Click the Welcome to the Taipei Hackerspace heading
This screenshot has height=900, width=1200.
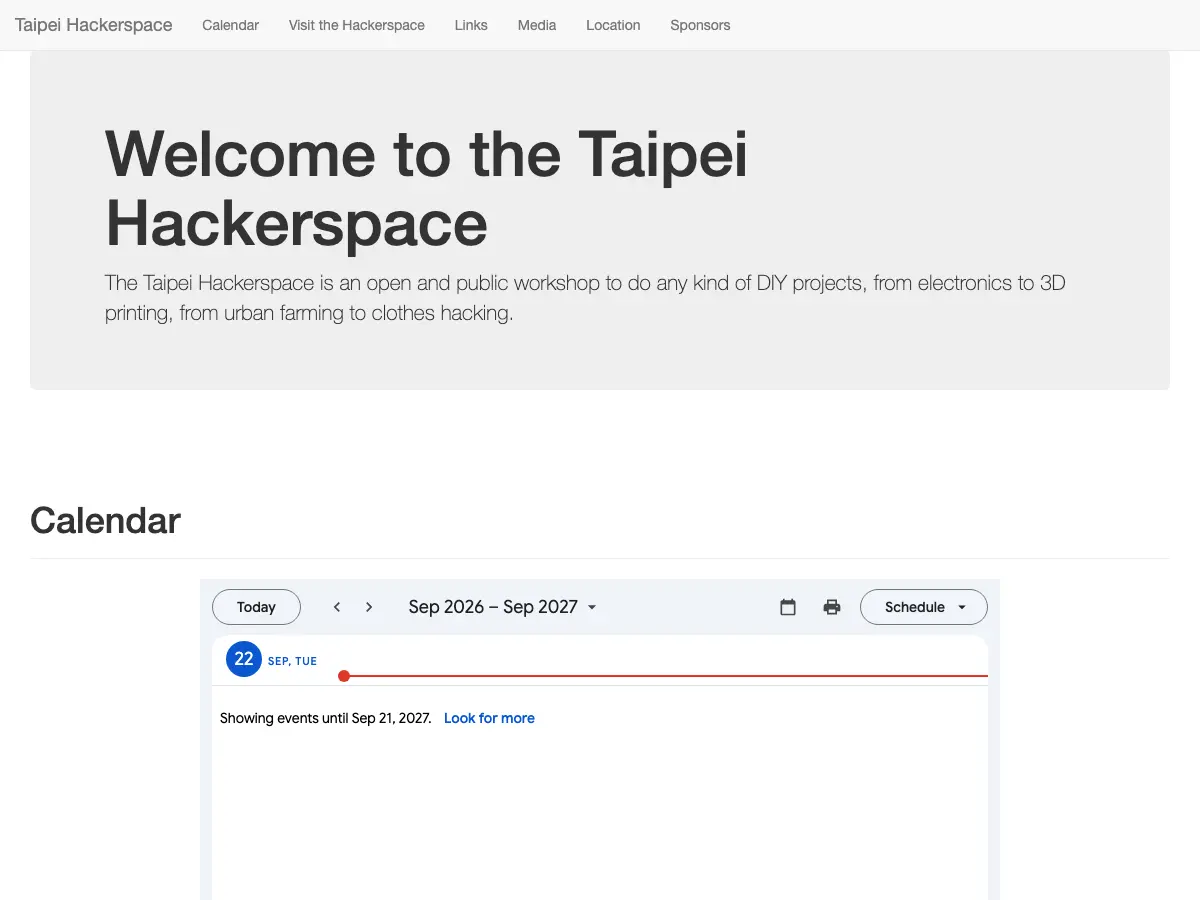(426, 187)
